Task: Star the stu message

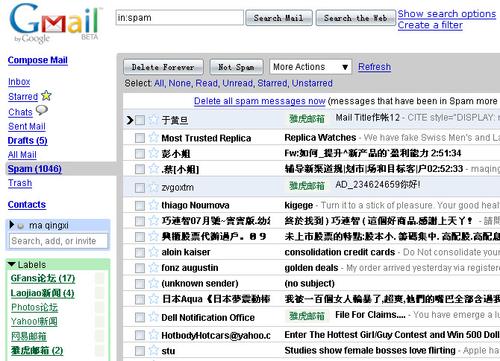Action: [153, 350]
